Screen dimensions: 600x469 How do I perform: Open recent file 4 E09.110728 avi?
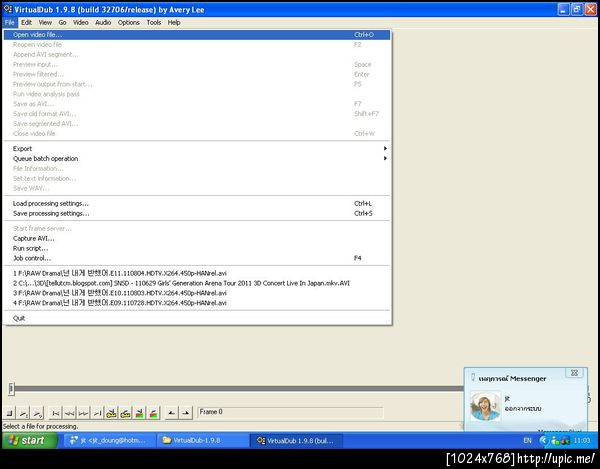click(197, 303)
